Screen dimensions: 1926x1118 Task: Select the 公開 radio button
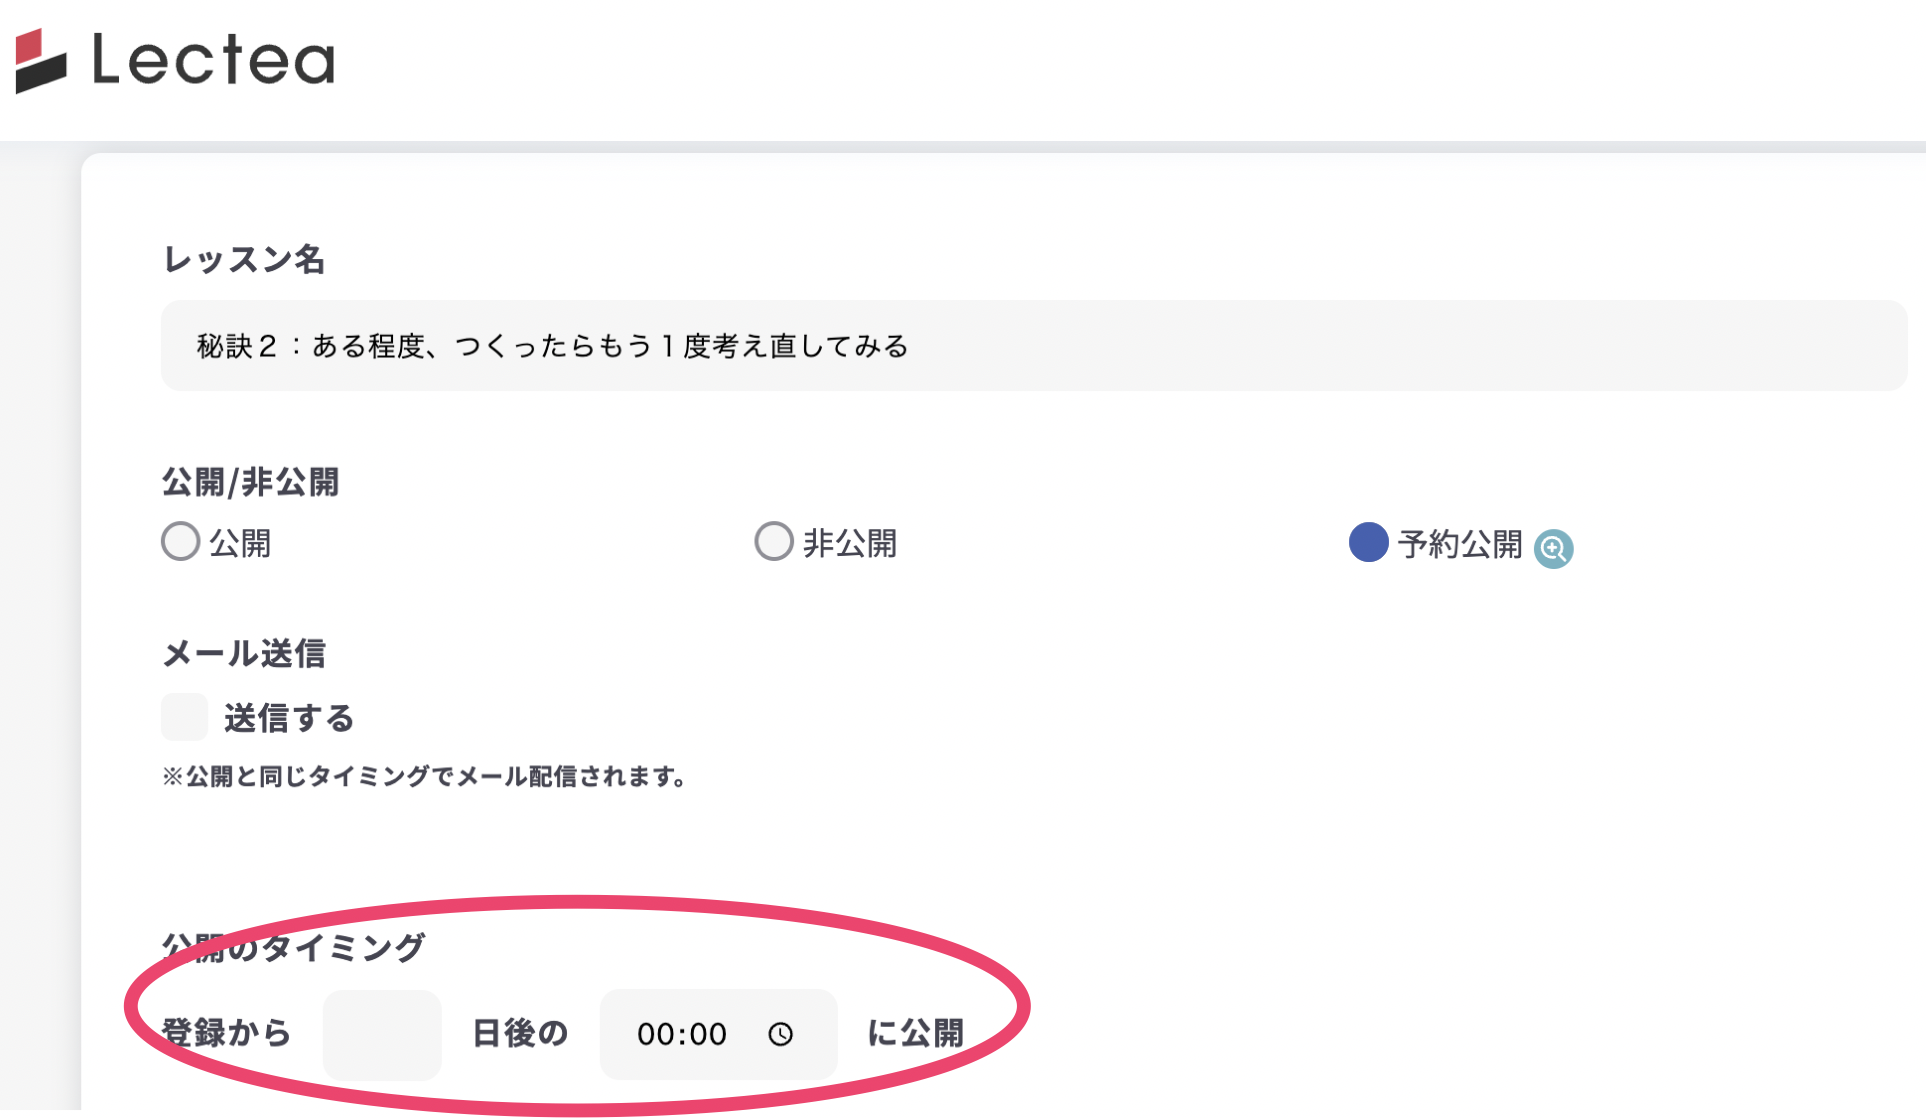[x=181, y=541]
